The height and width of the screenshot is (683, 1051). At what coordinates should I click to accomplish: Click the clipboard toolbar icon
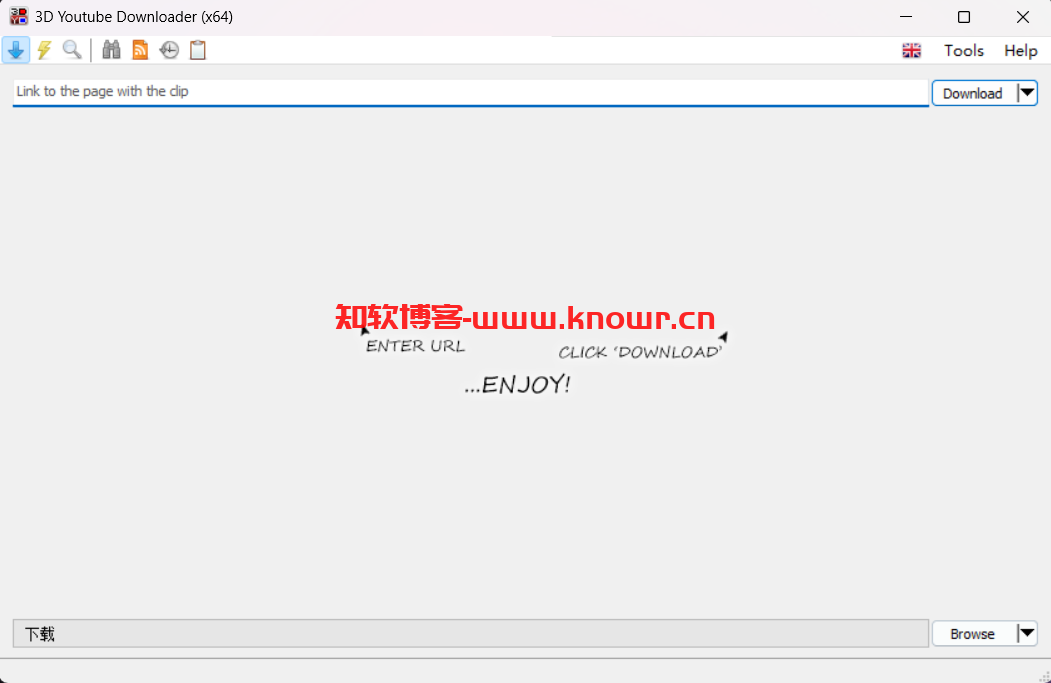click(x=198, y=50)
